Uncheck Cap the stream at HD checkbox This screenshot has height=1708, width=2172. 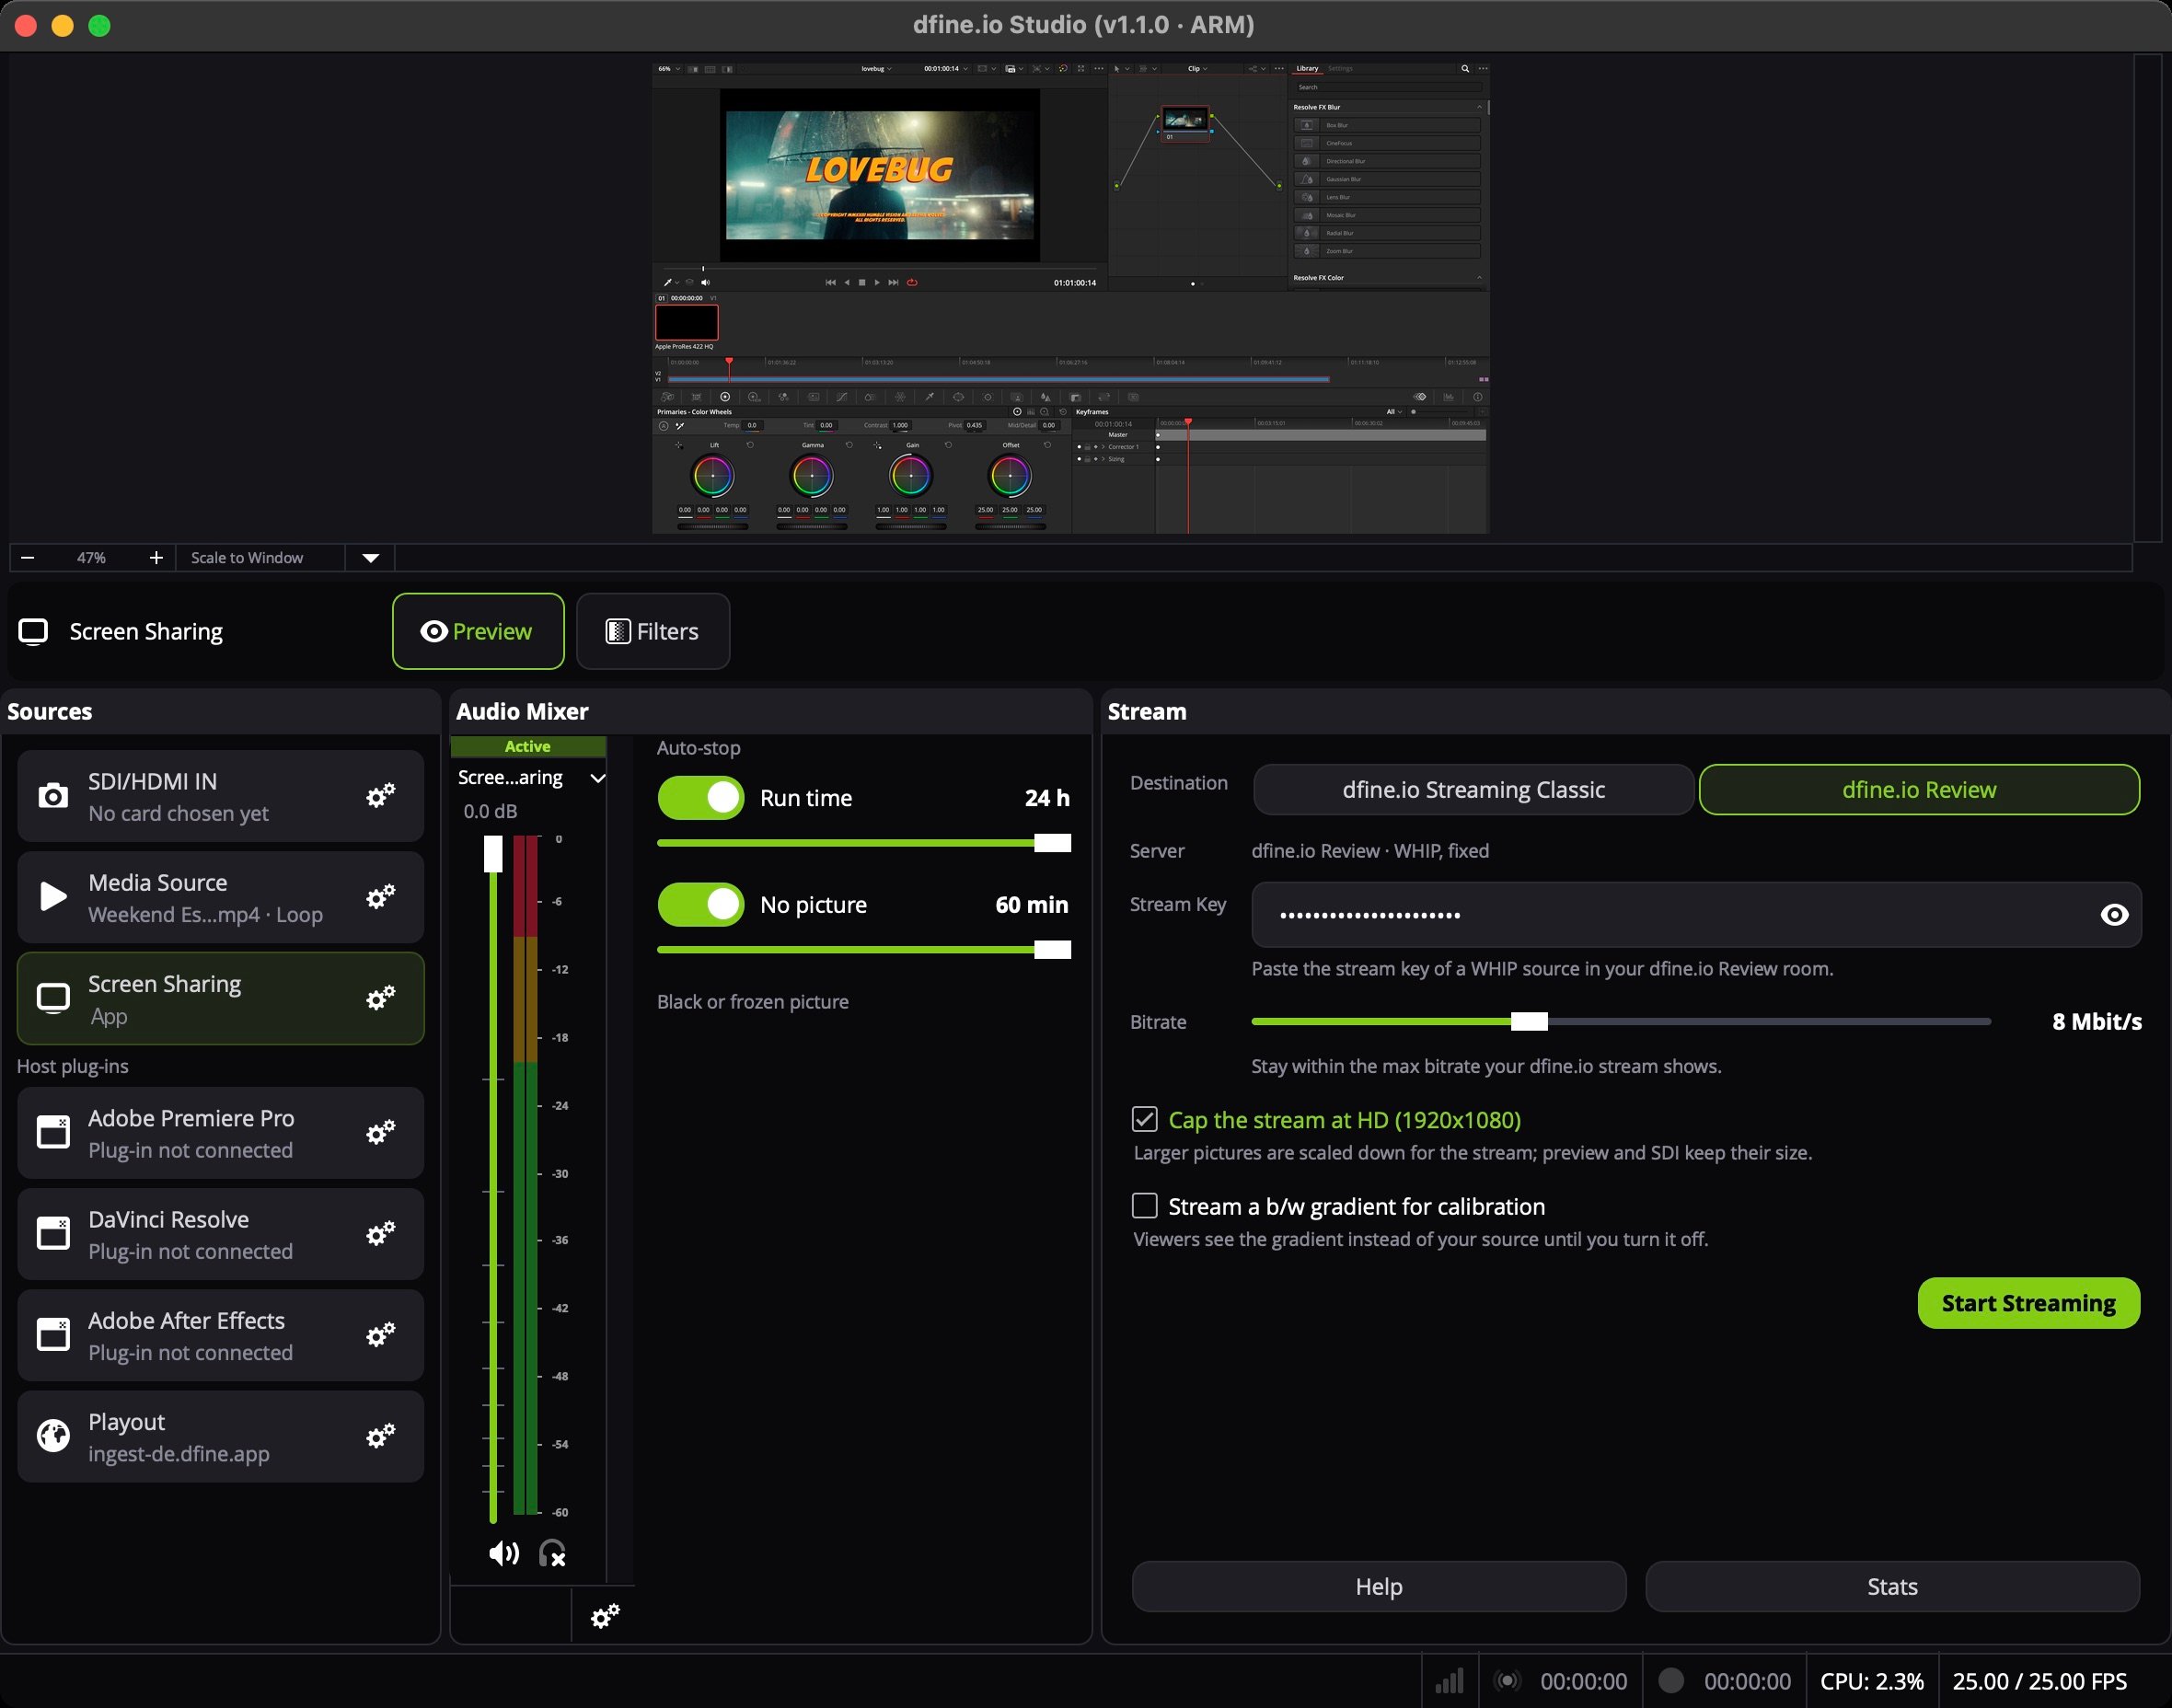(x=1145, y=1119)
